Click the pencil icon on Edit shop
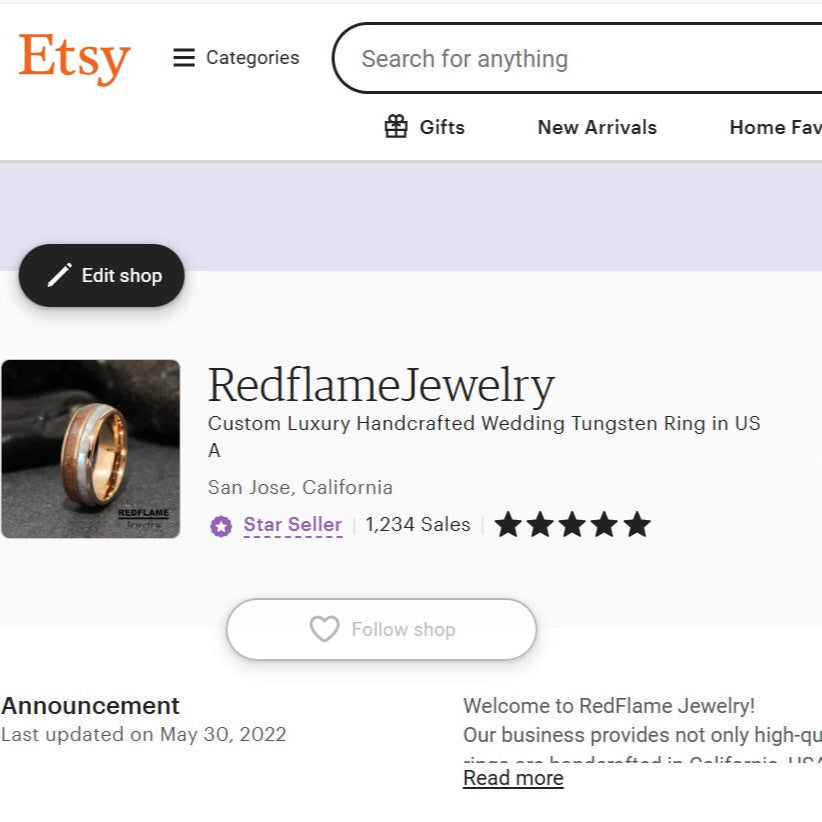 coord(60,275)
